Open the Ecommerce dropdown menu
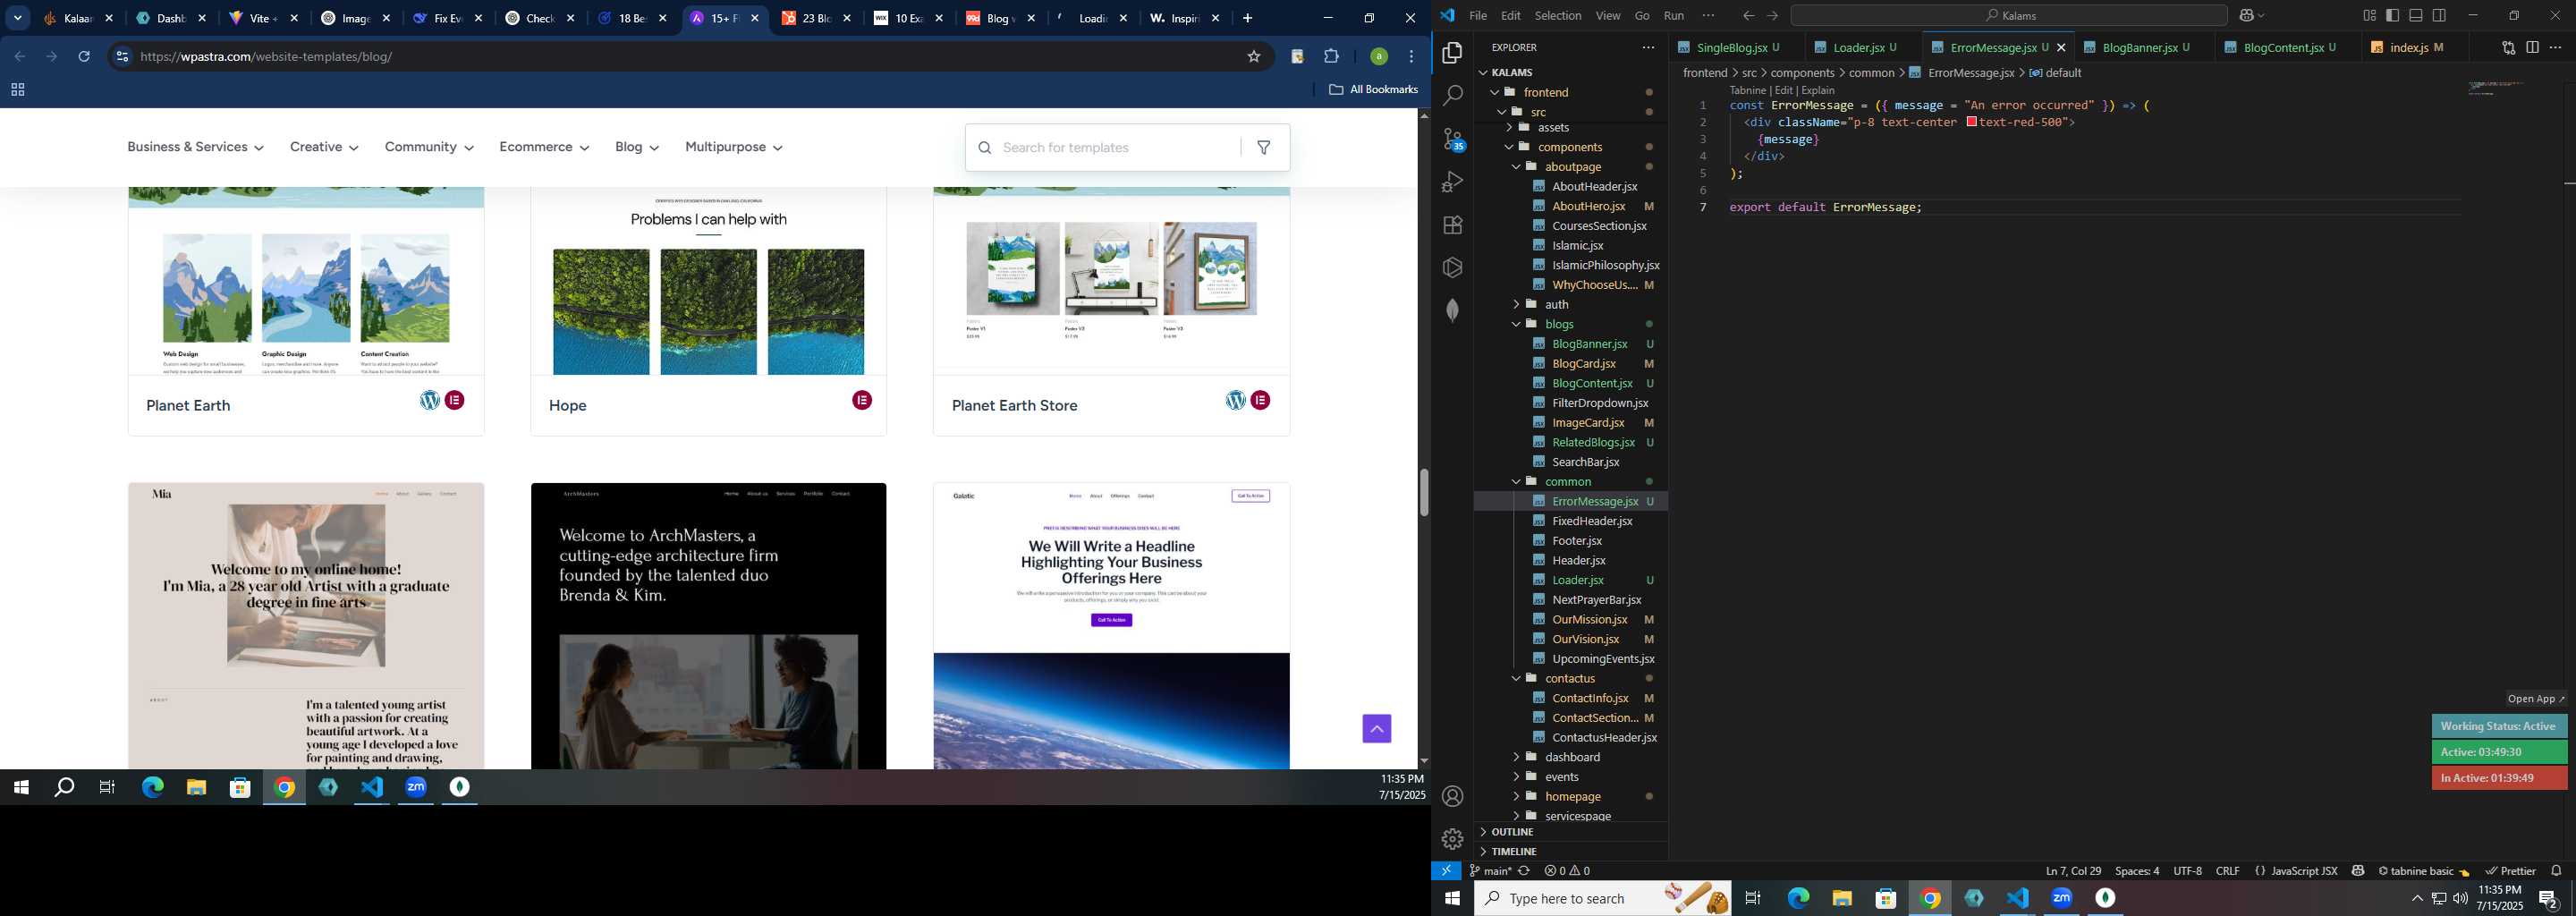Image resolution: width=2576 pixels, height=916 pixels. (544, 147)
